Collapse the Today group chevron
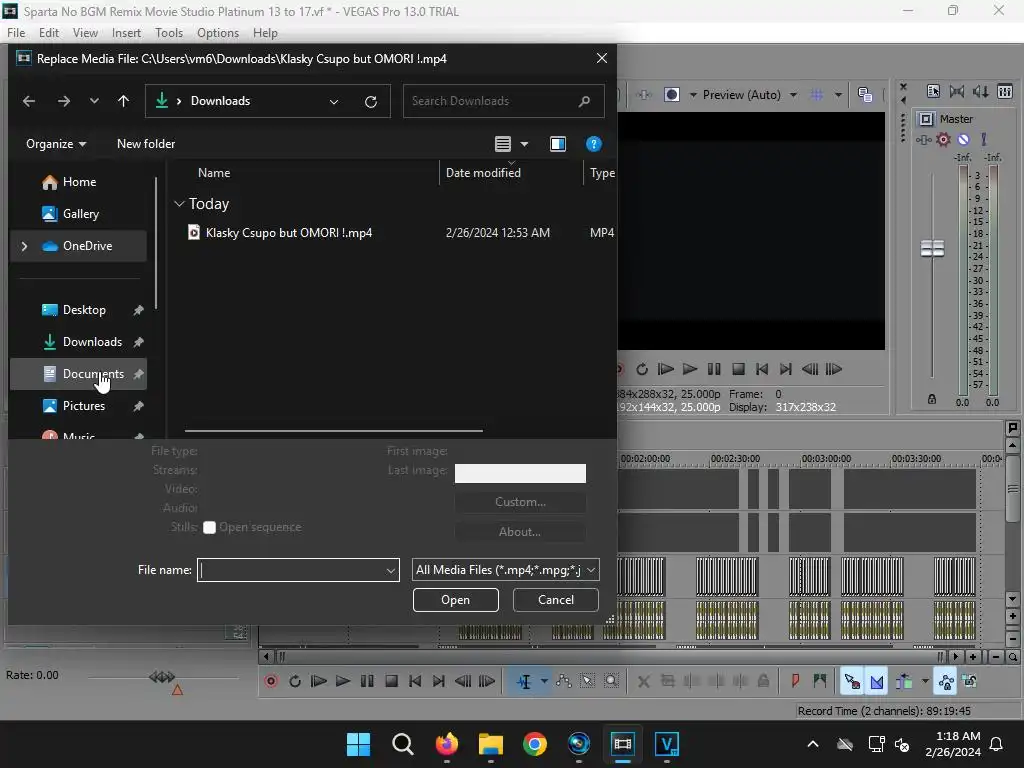 tap(179, 204)
